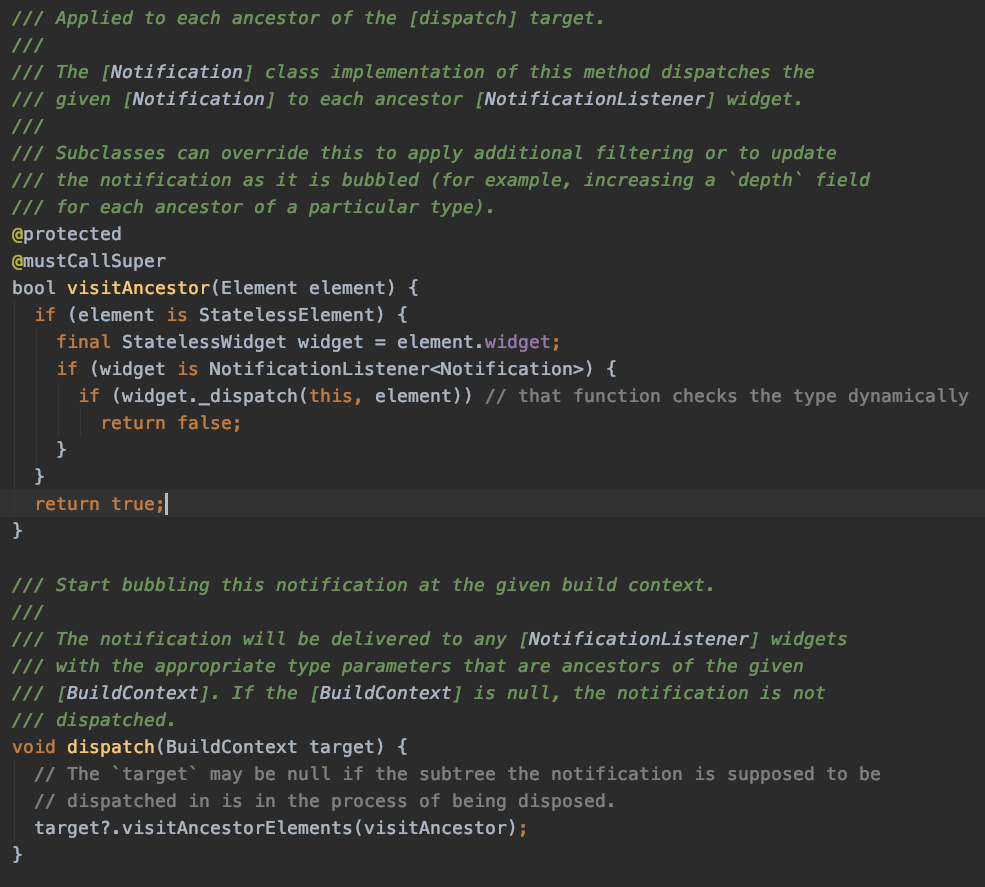
Task: Click the 'final' keyword
Action: 83,342
